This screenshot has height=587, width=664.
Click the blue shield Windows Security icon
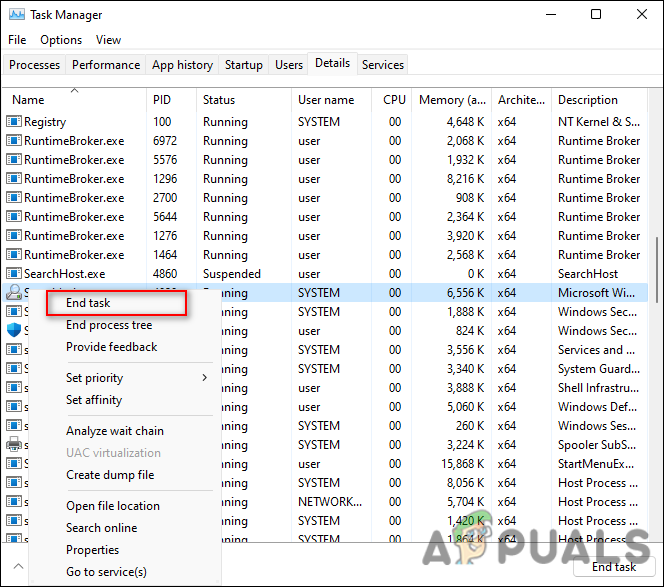click(x=14, y=330)
